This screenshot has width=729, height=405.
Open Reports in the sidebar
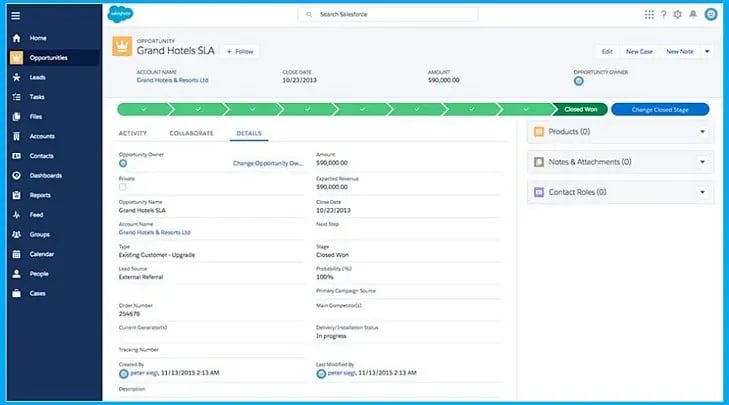[40, 195]
